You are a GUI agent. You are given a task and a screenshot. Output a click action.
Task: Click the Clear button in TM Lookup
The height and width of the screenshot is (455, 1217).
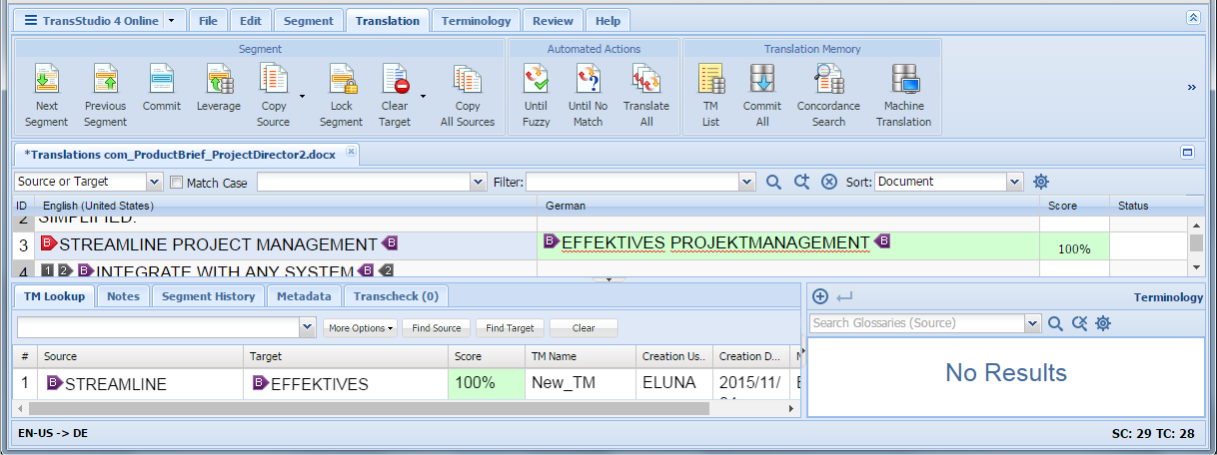click(x=584, y=328)
